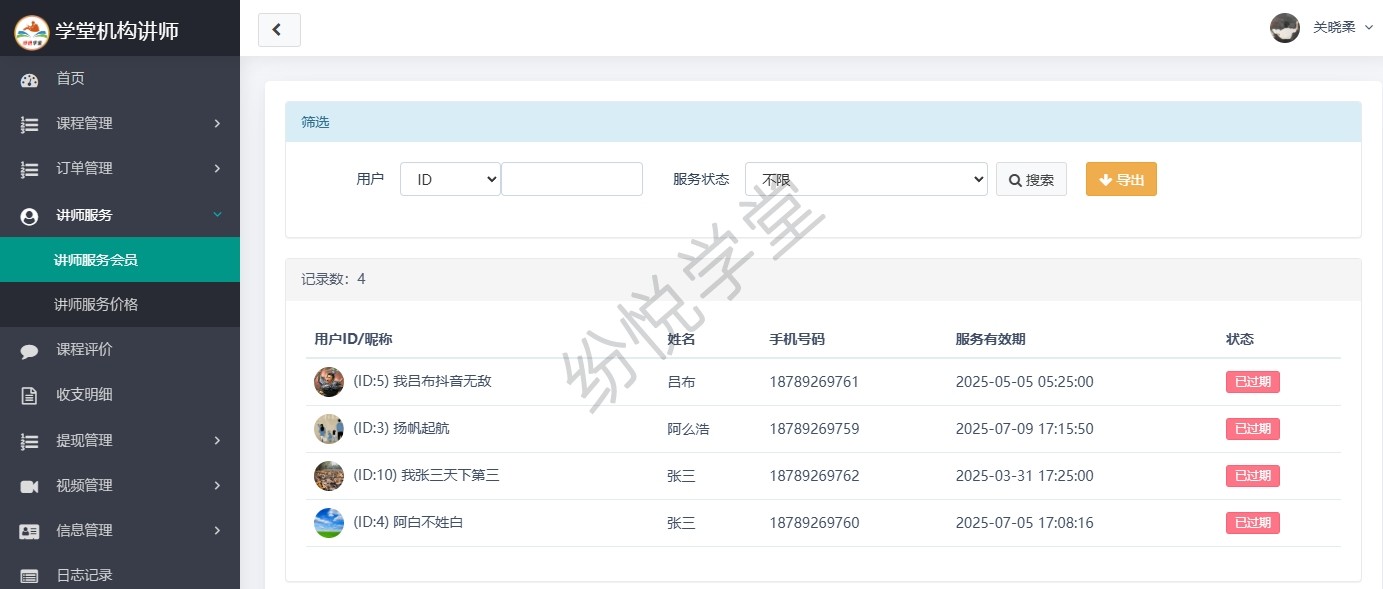Click the 信息管理 ID card icon
Screen dimensions: 1383x589
coord(29,531)
